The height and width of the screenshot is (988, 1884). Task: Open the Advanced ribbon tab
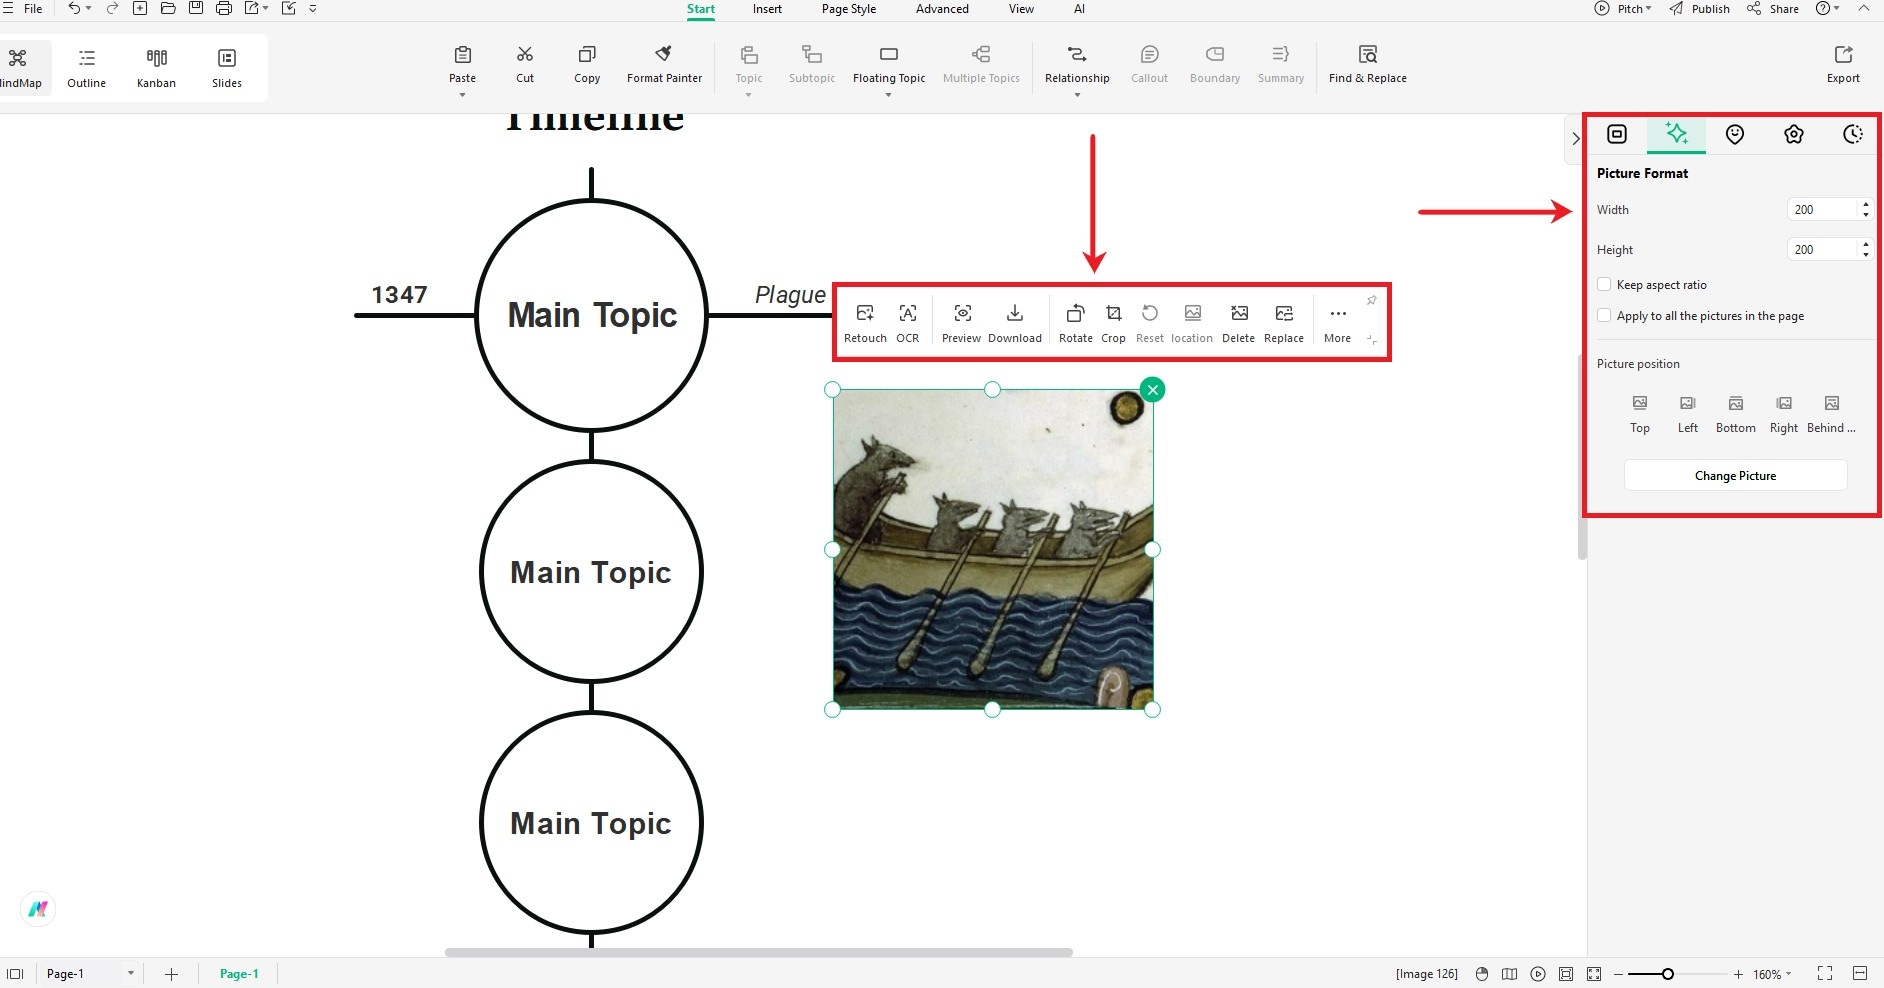(x=942, y=9)
